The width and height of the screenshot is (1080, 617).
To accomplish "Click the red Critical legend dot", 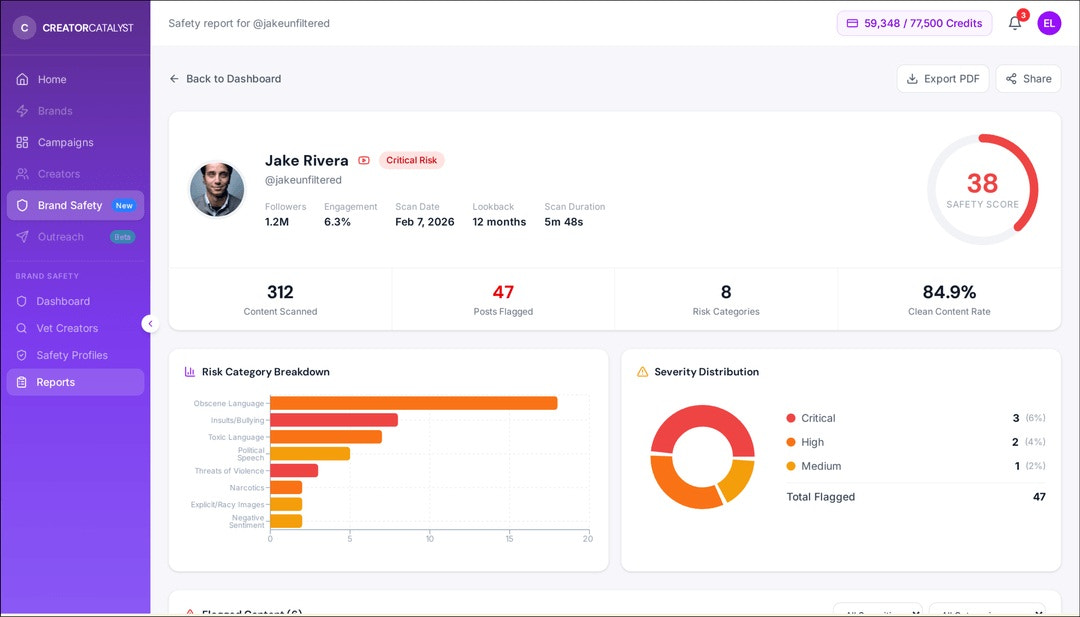I will coord(791,418).
